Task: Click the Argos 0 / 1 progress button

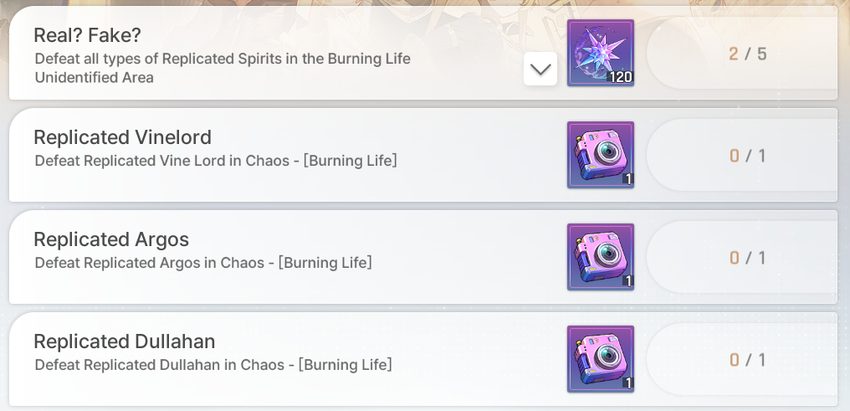Action: [743, 258]
